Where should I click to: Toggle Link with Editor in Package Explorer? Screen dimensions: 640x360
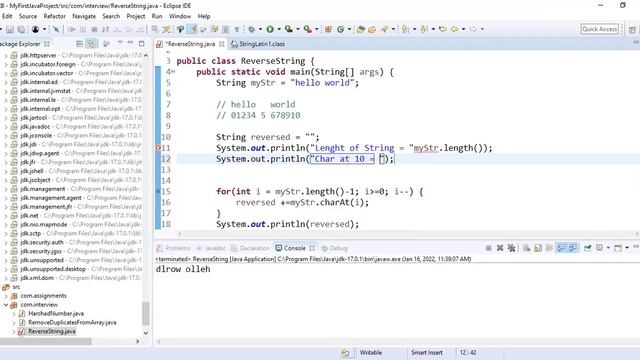pos(92,44)
